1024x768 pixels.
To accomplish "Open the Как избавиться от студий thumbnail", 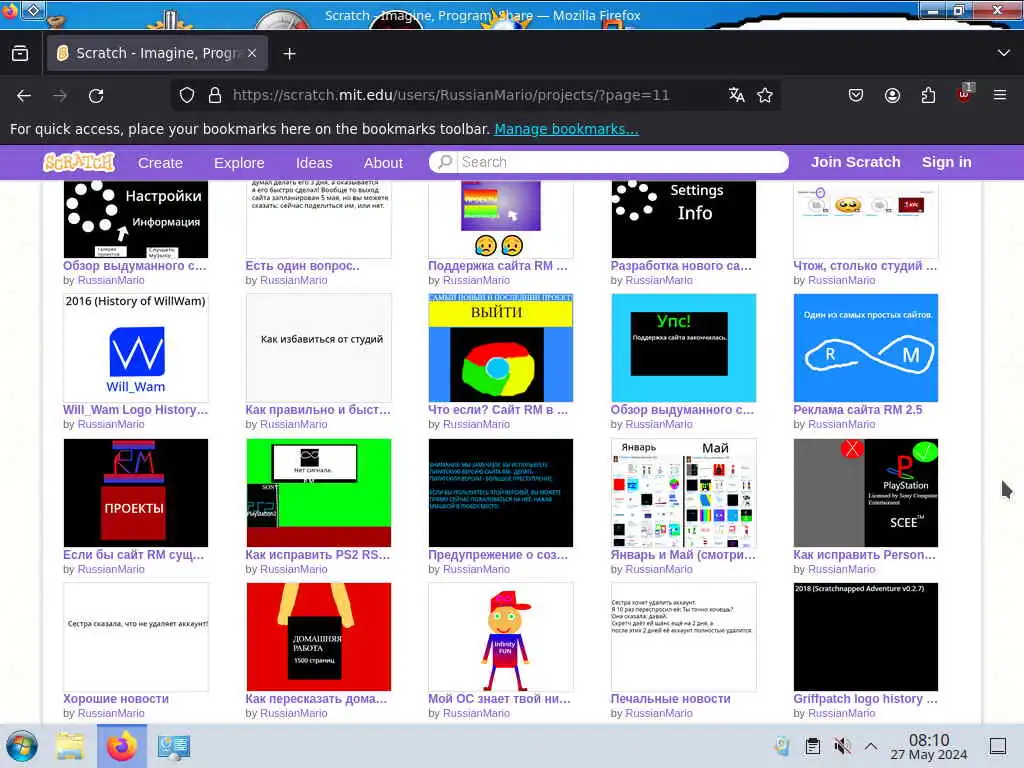I will (x=319, y=347).
